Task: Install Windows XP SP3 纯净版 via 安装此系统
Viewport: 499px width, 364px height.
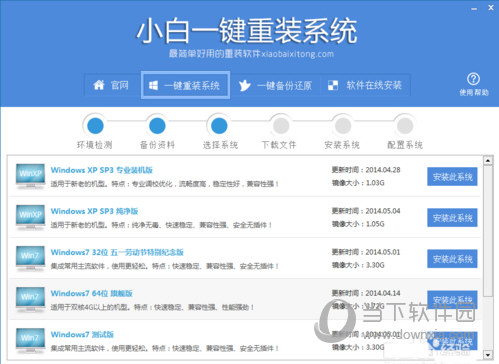Action: (x=452, y=218)
